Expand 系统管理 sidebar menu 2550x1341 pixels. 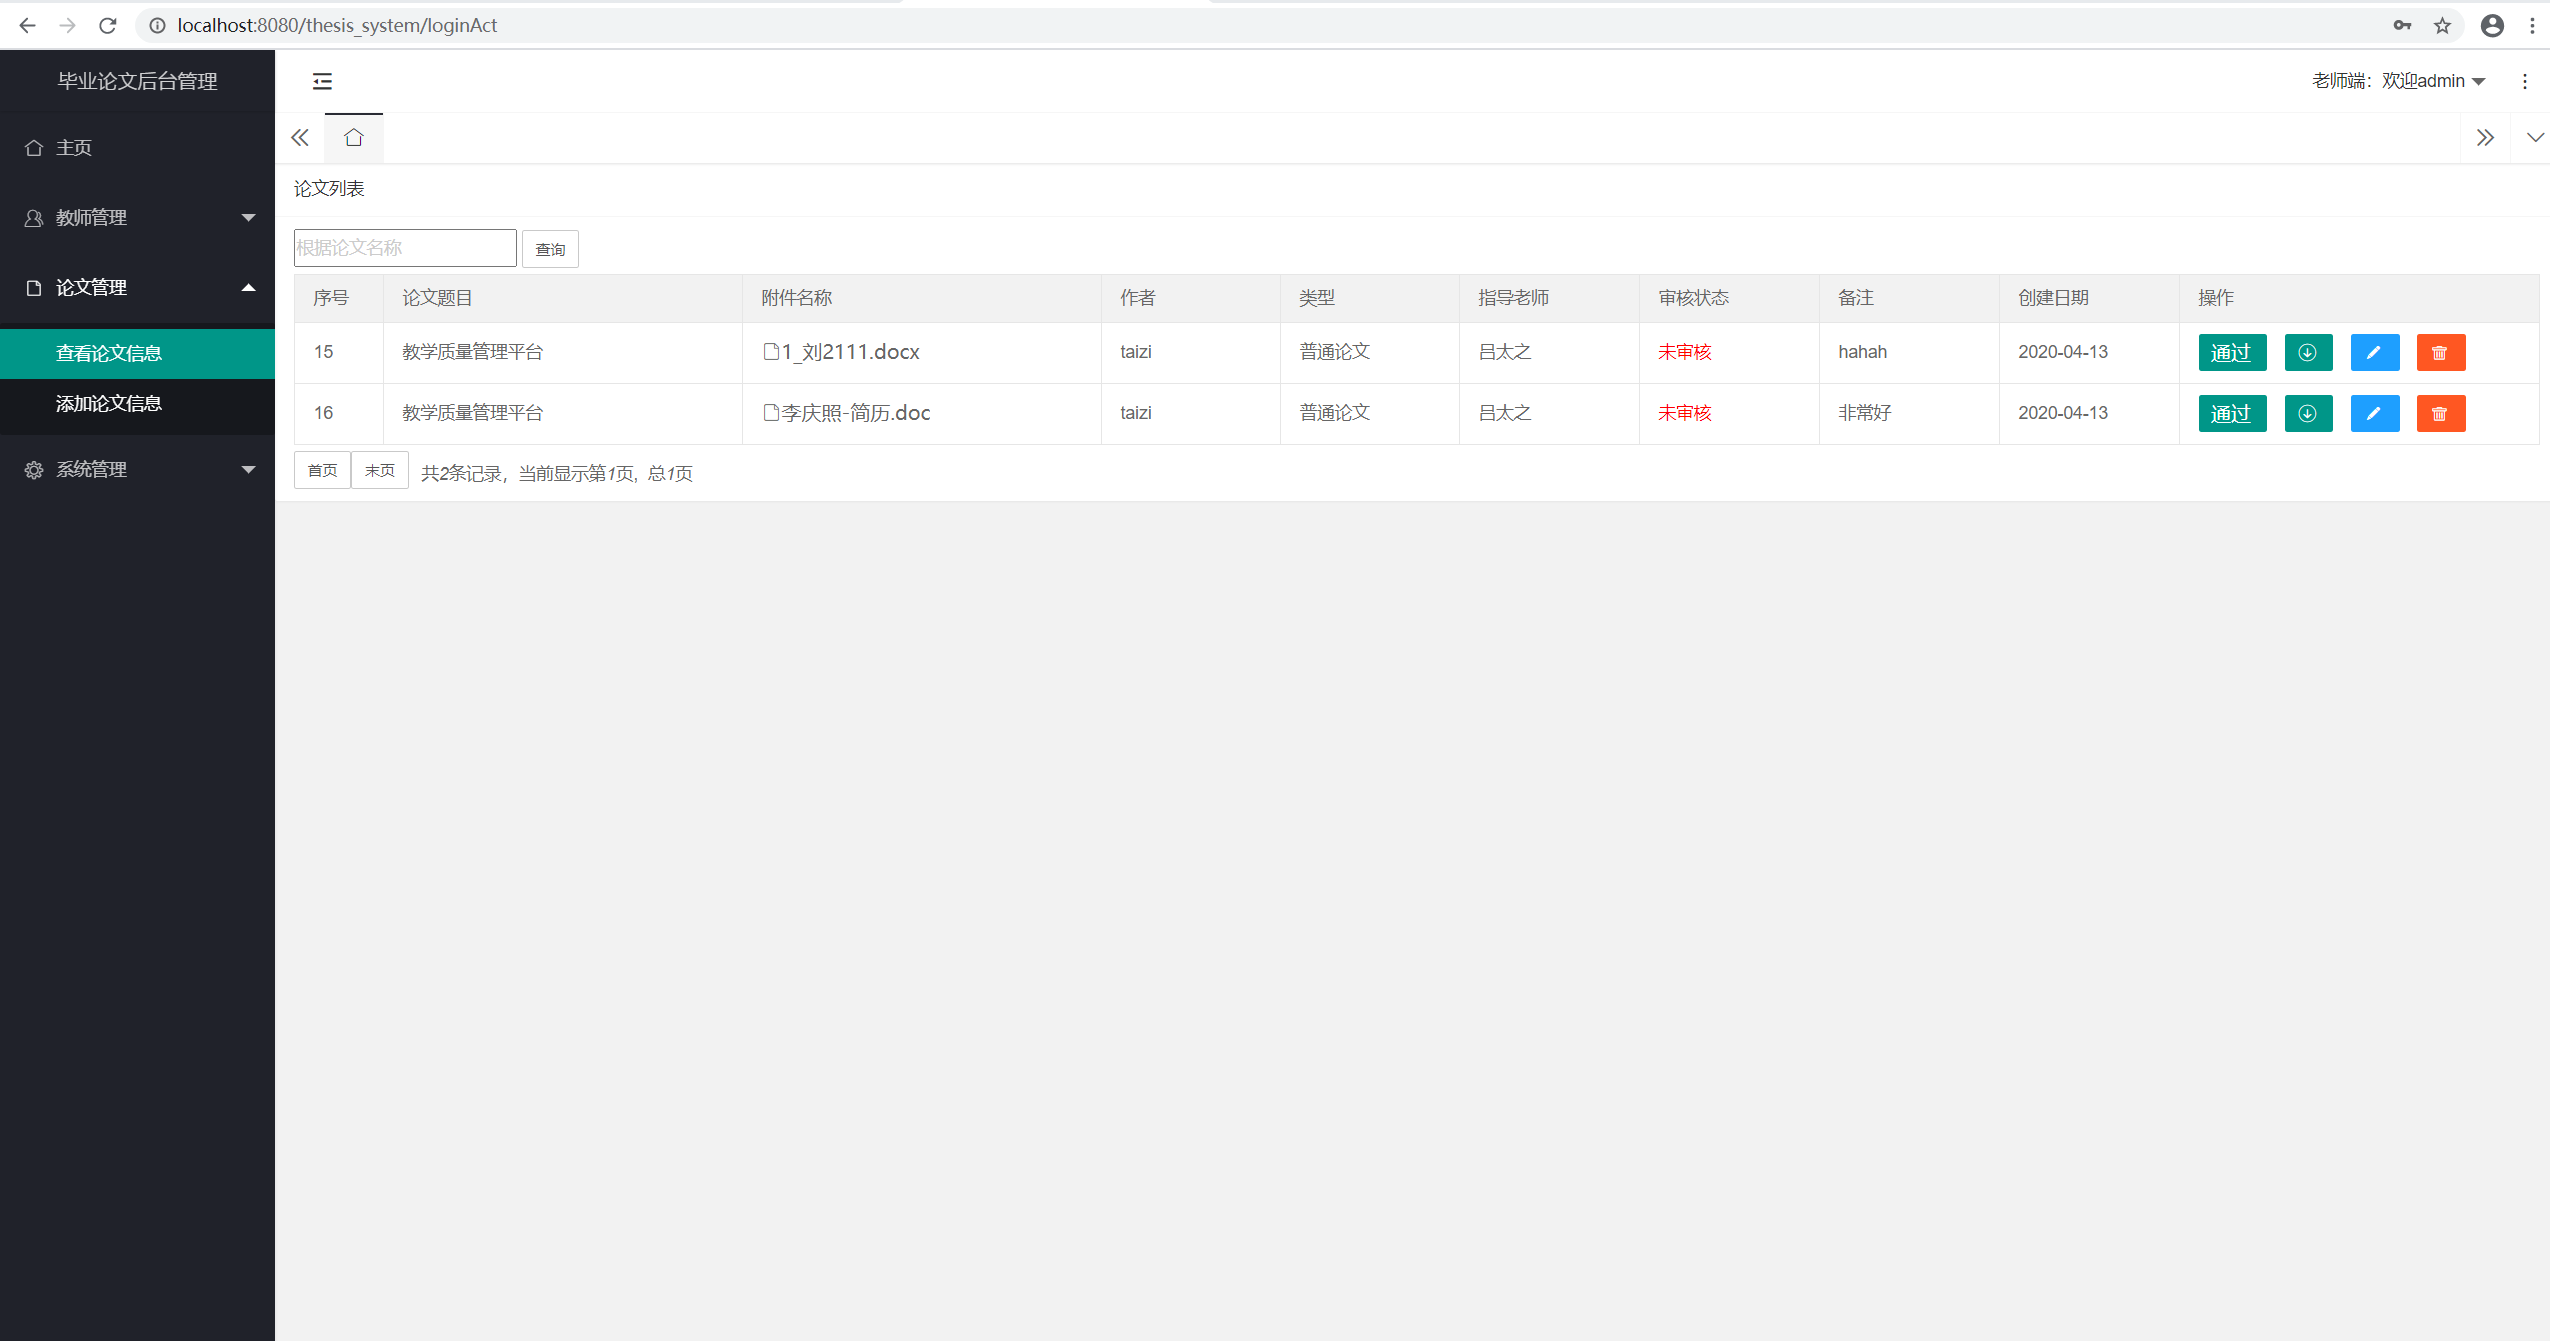[137, 470]
